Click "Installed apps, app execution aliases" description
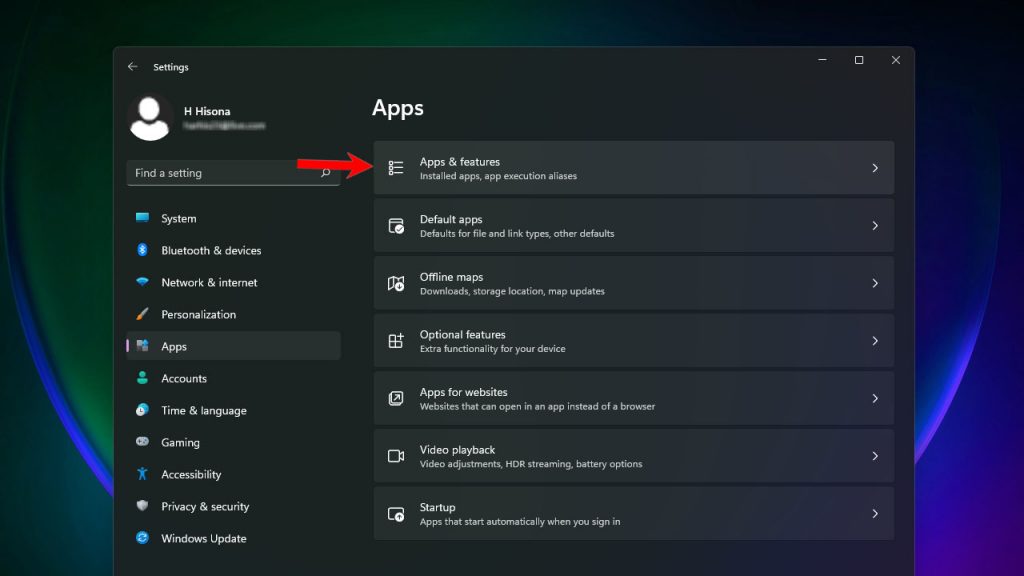Viewport: 1024px width, 576px height. (498, 176)
